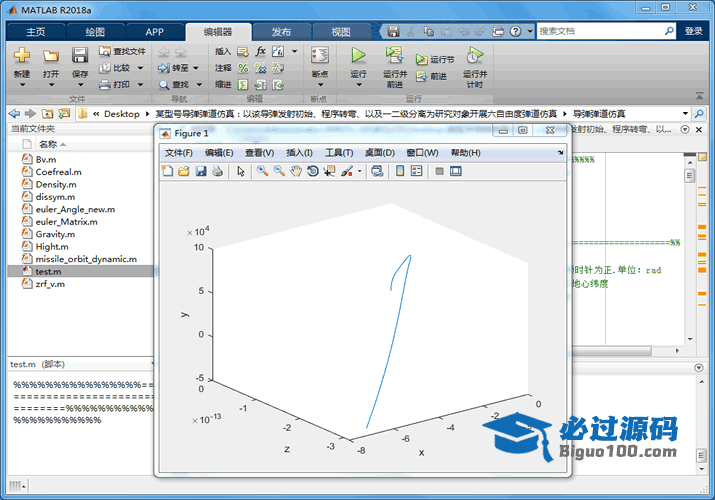This screenshot has width=715, height=500.
Task: Open the Print (打印) dropdown
Action: coord(140,84)
